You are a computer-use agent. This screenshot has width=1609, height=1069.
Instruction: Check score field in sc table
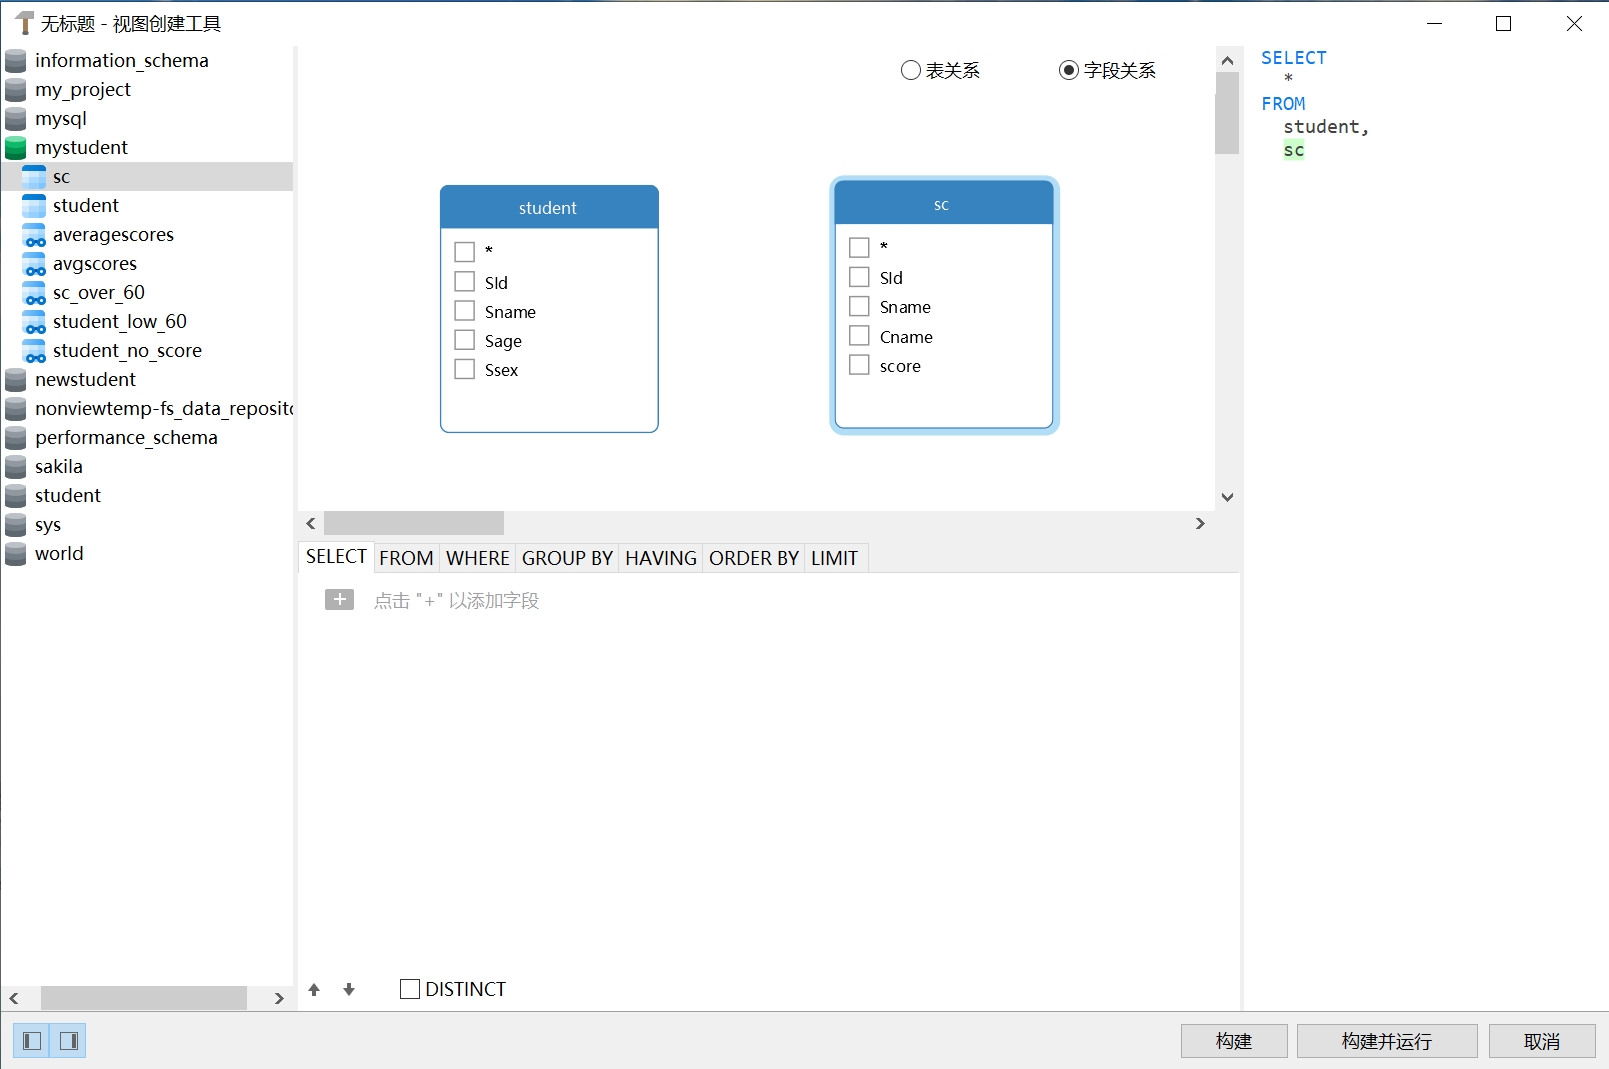859,365
